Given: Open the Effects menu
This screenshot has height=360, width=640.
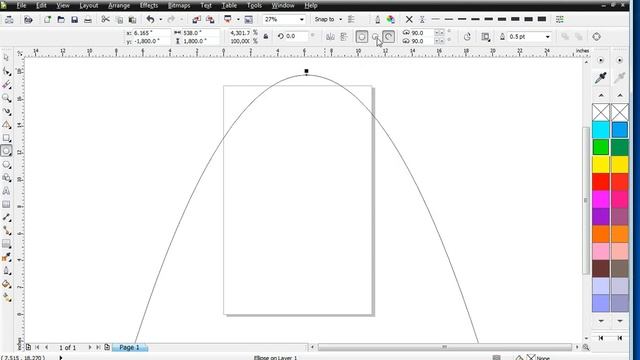Looking at the screenshot, I should (x=149, y=5).
